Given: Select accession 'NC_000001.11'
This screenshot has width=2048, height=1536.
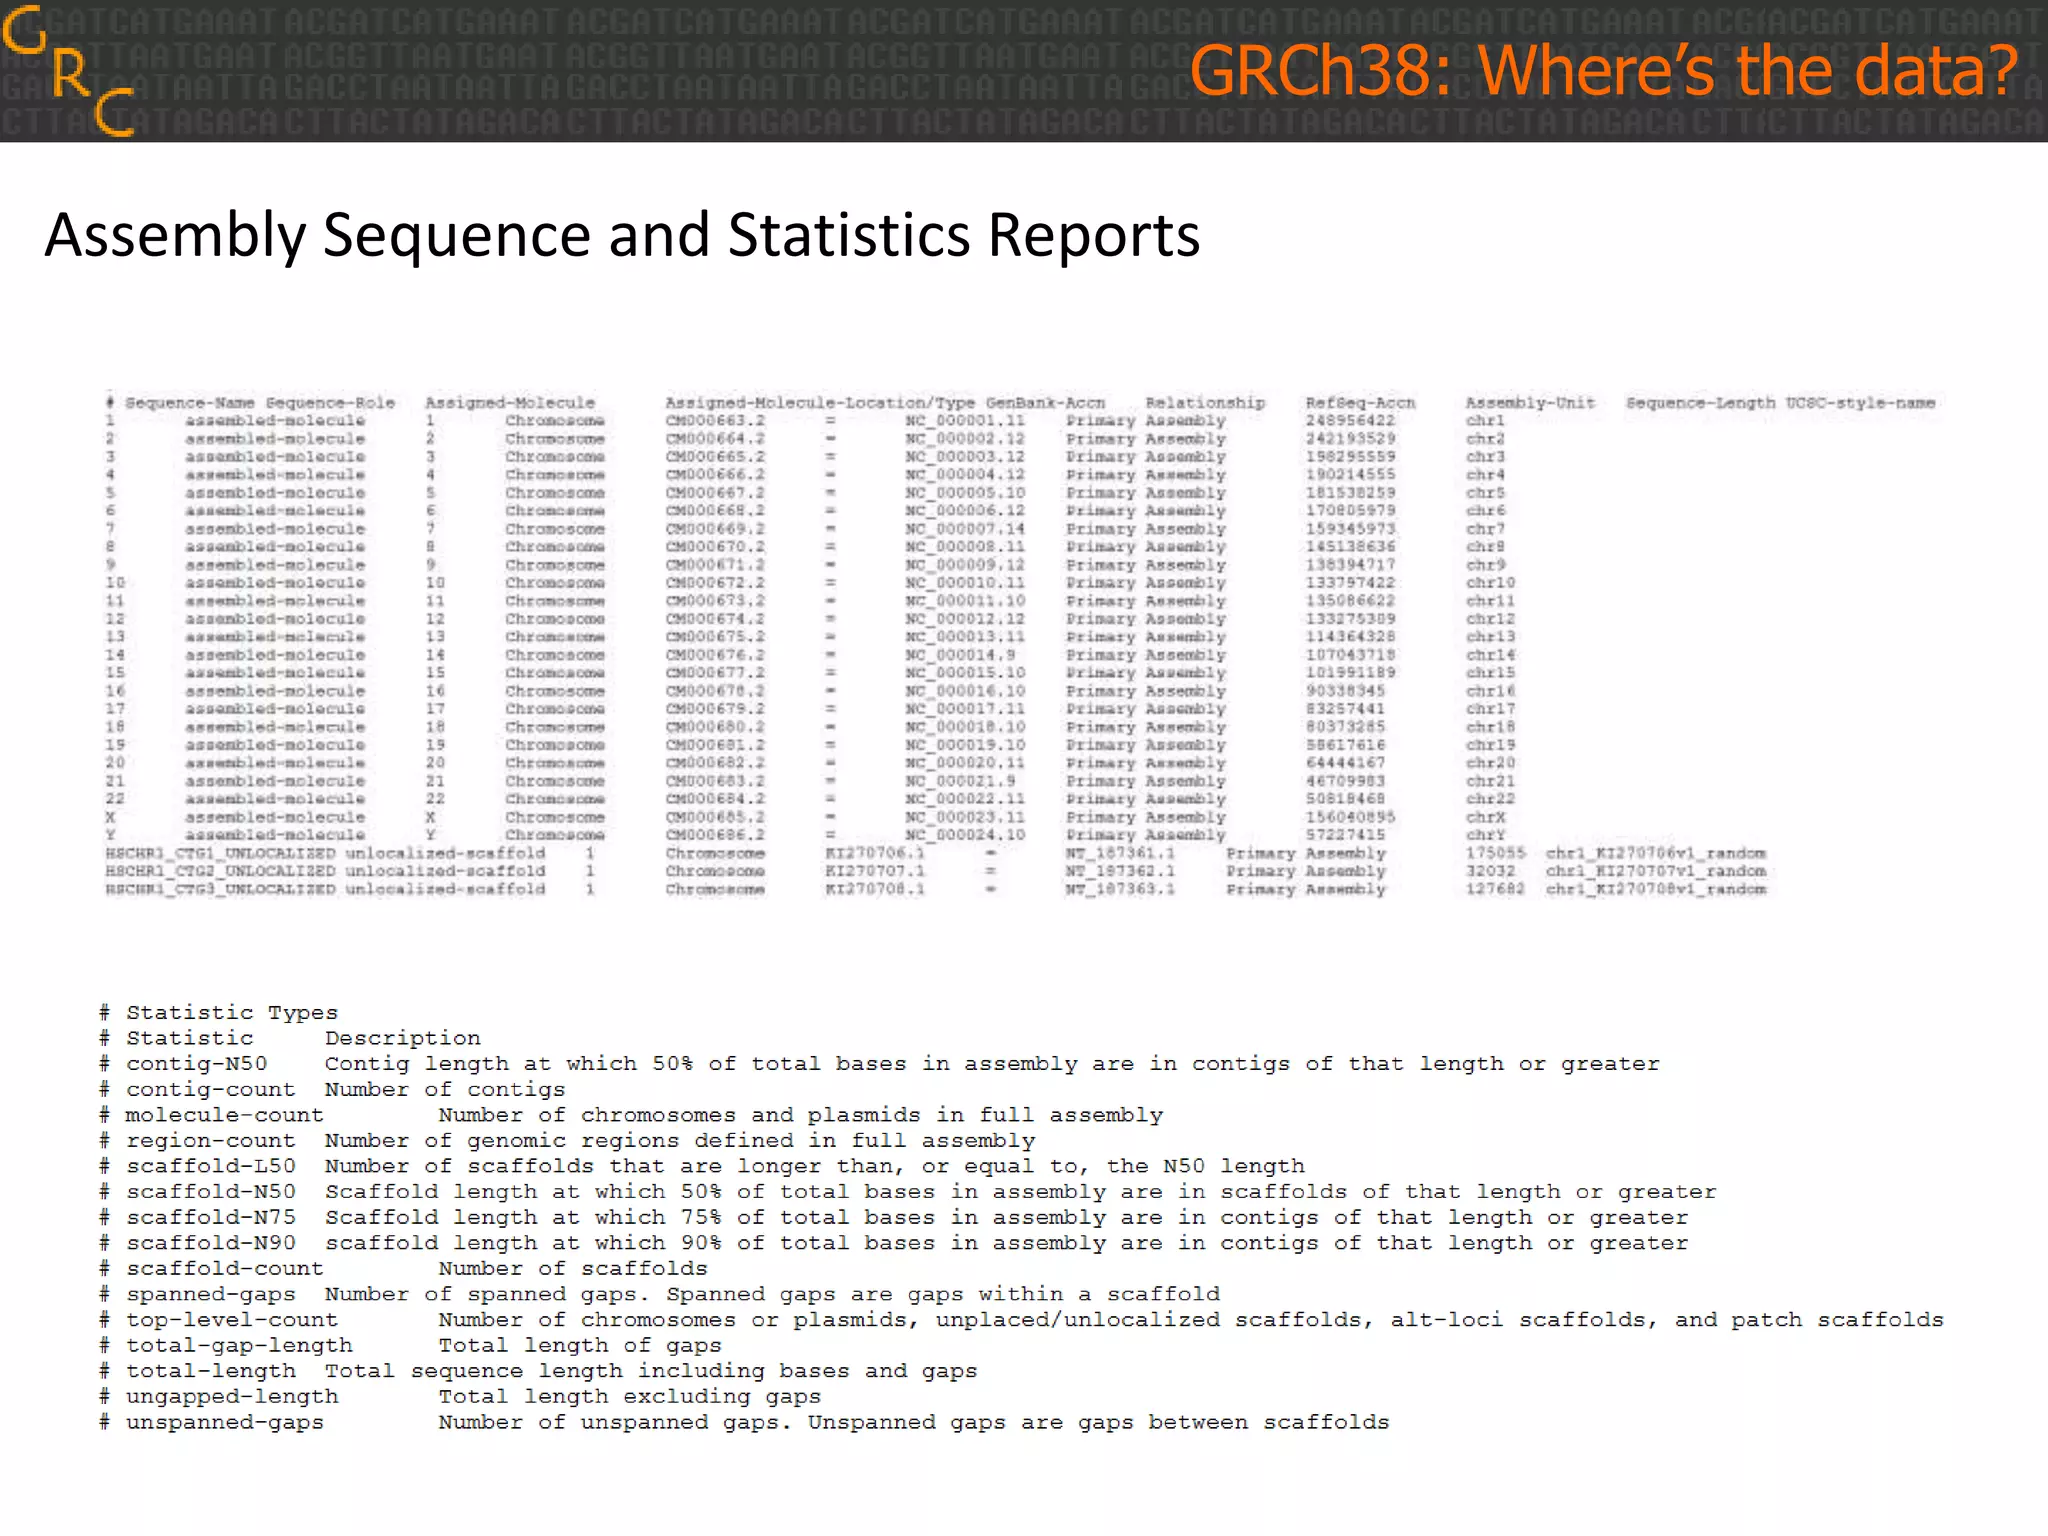Looking at the screenshot, I should [965, 421].
